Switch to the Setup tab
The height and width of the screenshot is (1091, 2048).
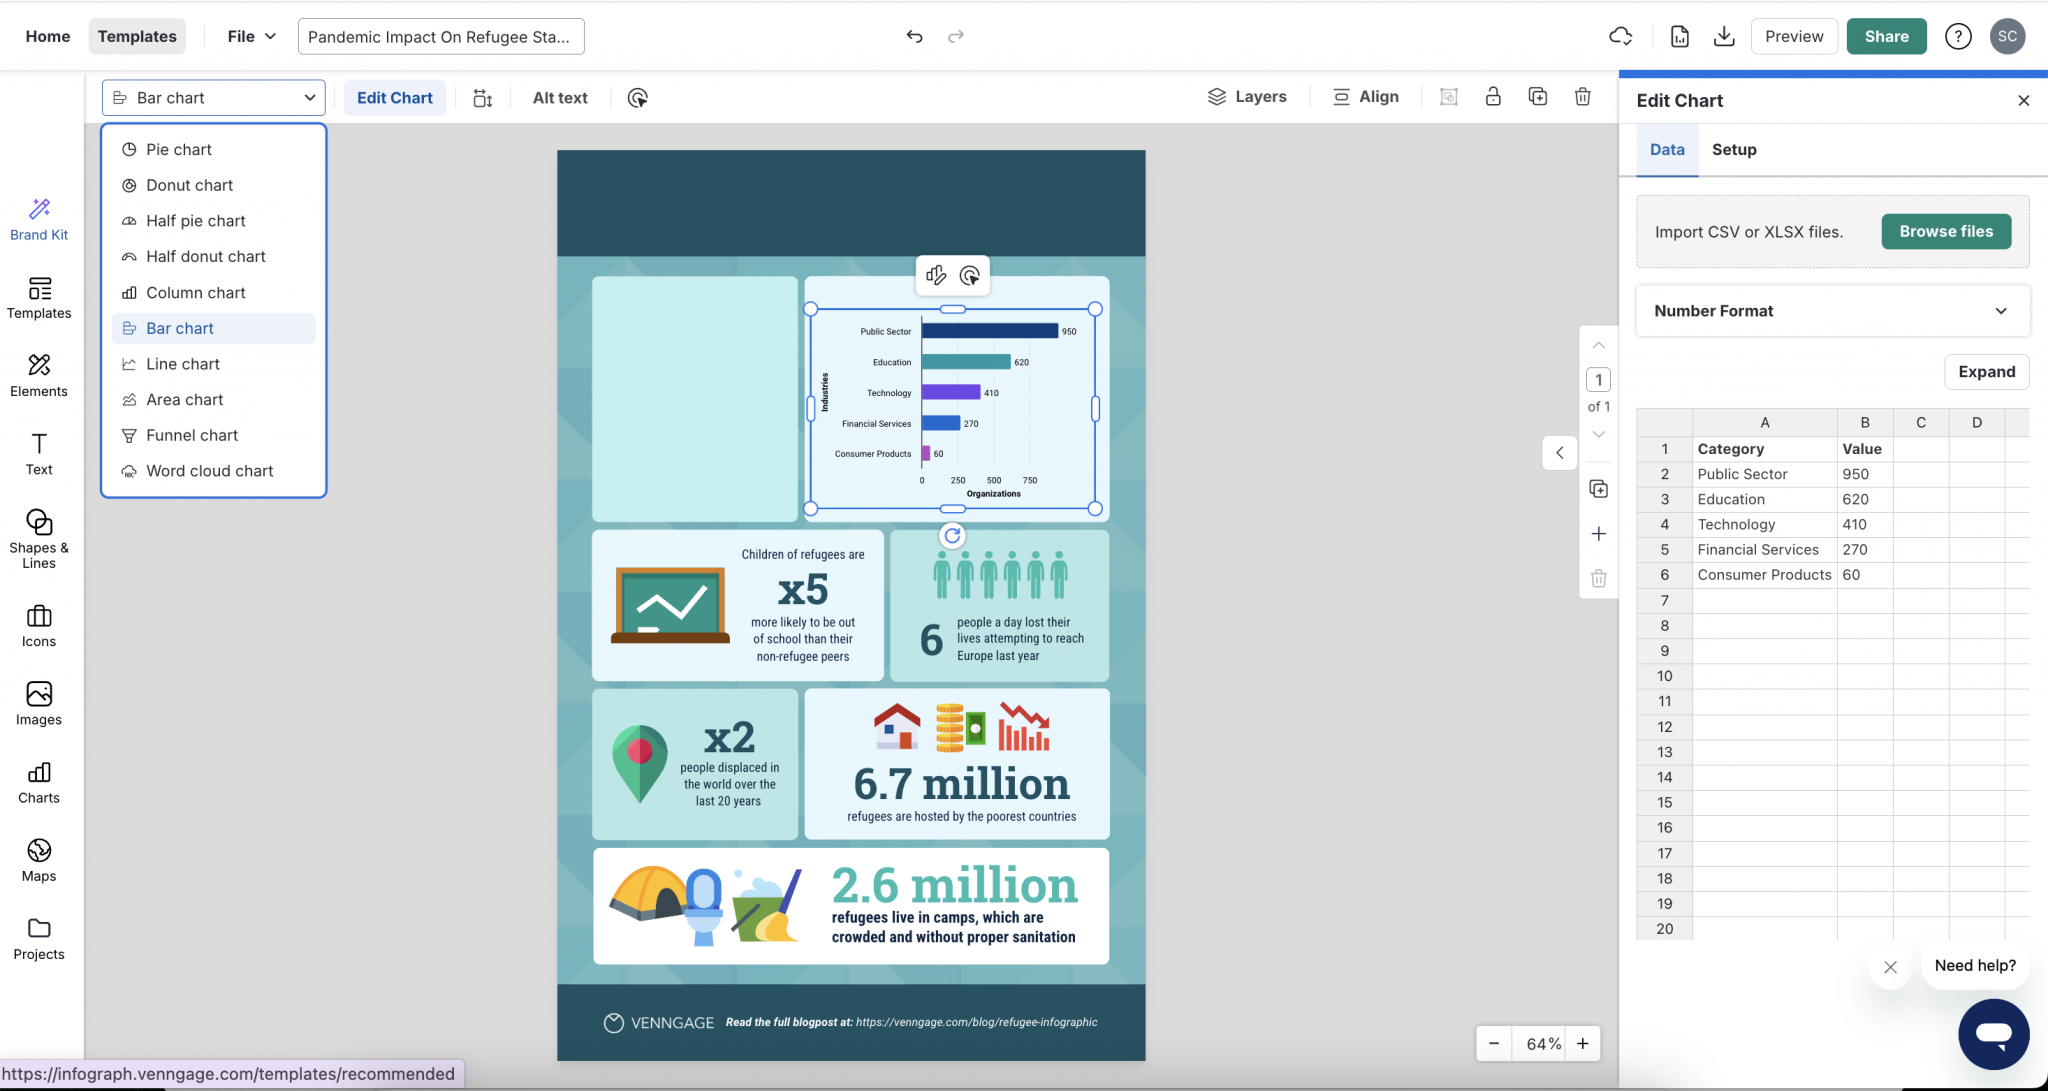tap(1733, 149)
